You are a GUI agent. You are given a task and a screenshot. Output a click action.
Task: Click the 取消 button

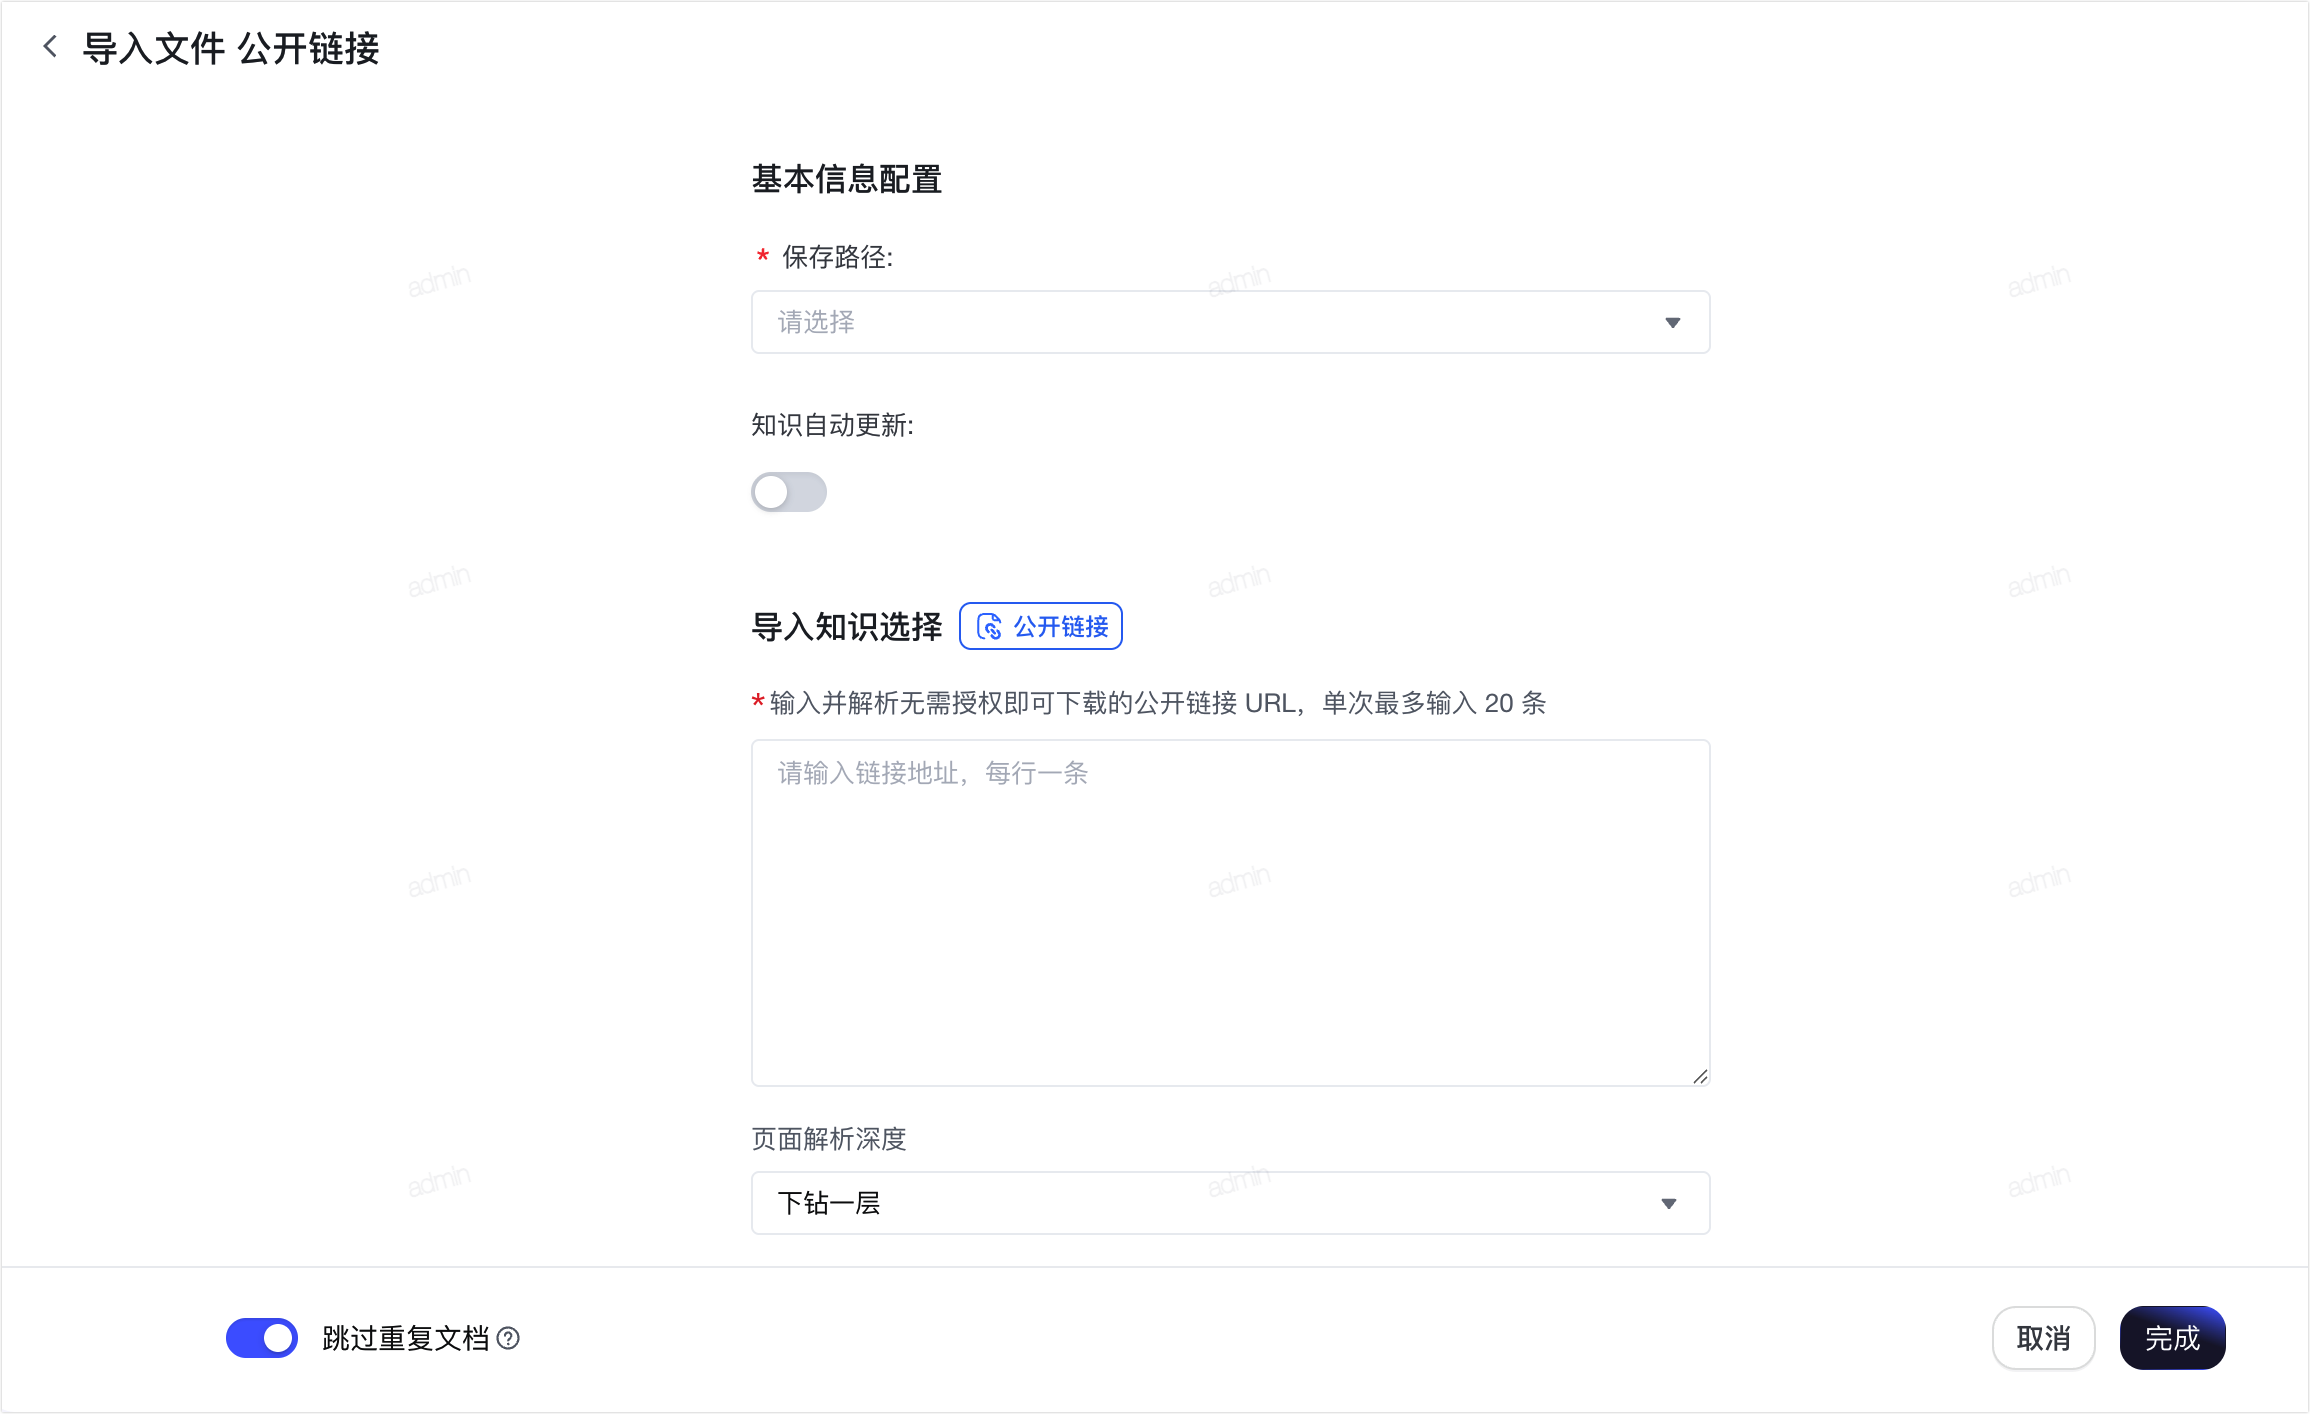pyautogui.click(x=2043, y=1338)
